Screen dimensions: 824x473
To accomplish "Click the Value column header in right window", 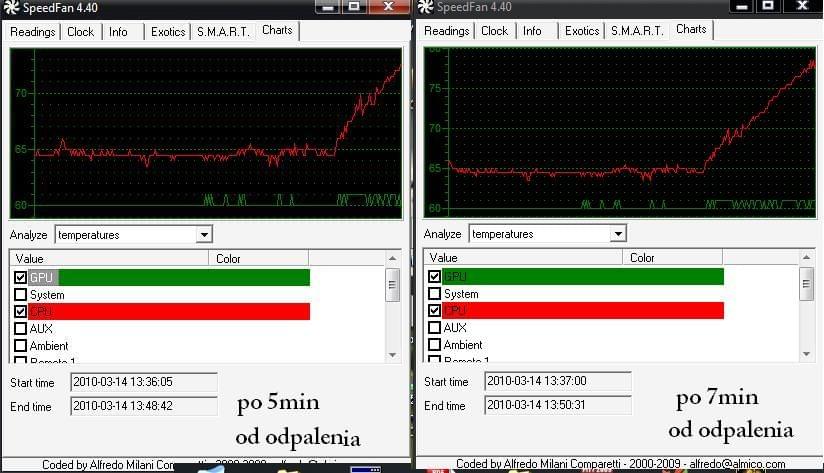I will coord(523,258).
